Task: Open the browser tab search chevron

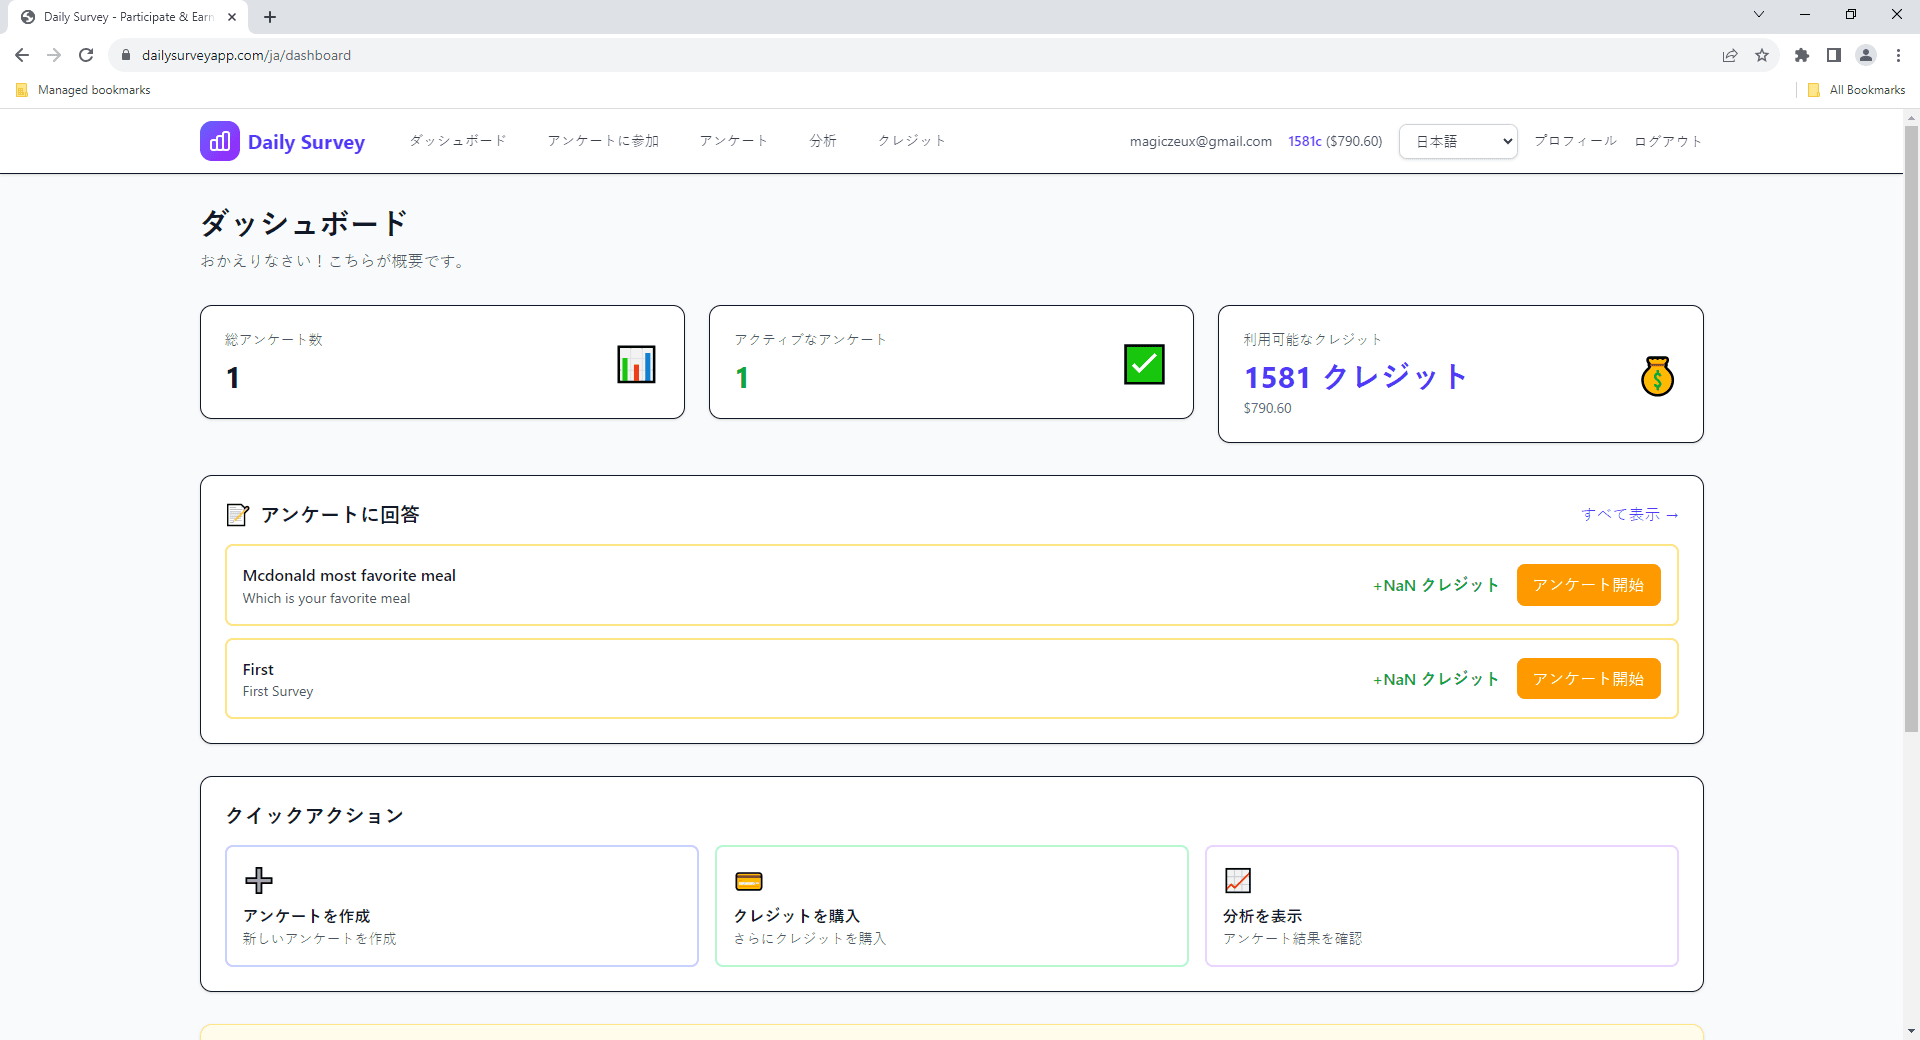Action: click(1759, 14)
